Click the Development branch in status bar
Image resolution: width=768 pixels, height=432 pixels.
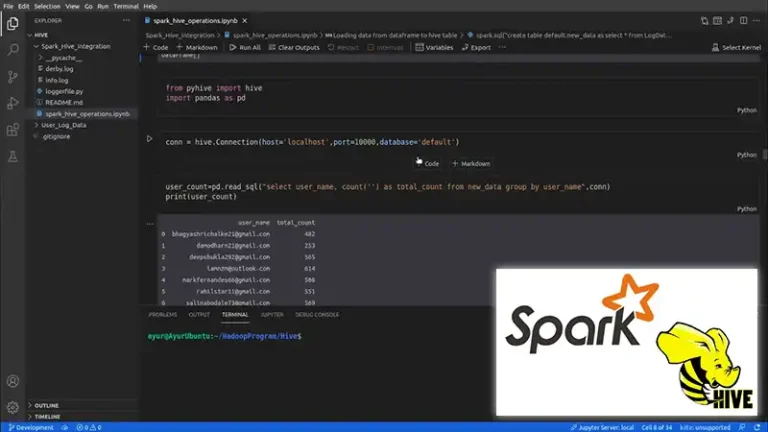[31, 428]
